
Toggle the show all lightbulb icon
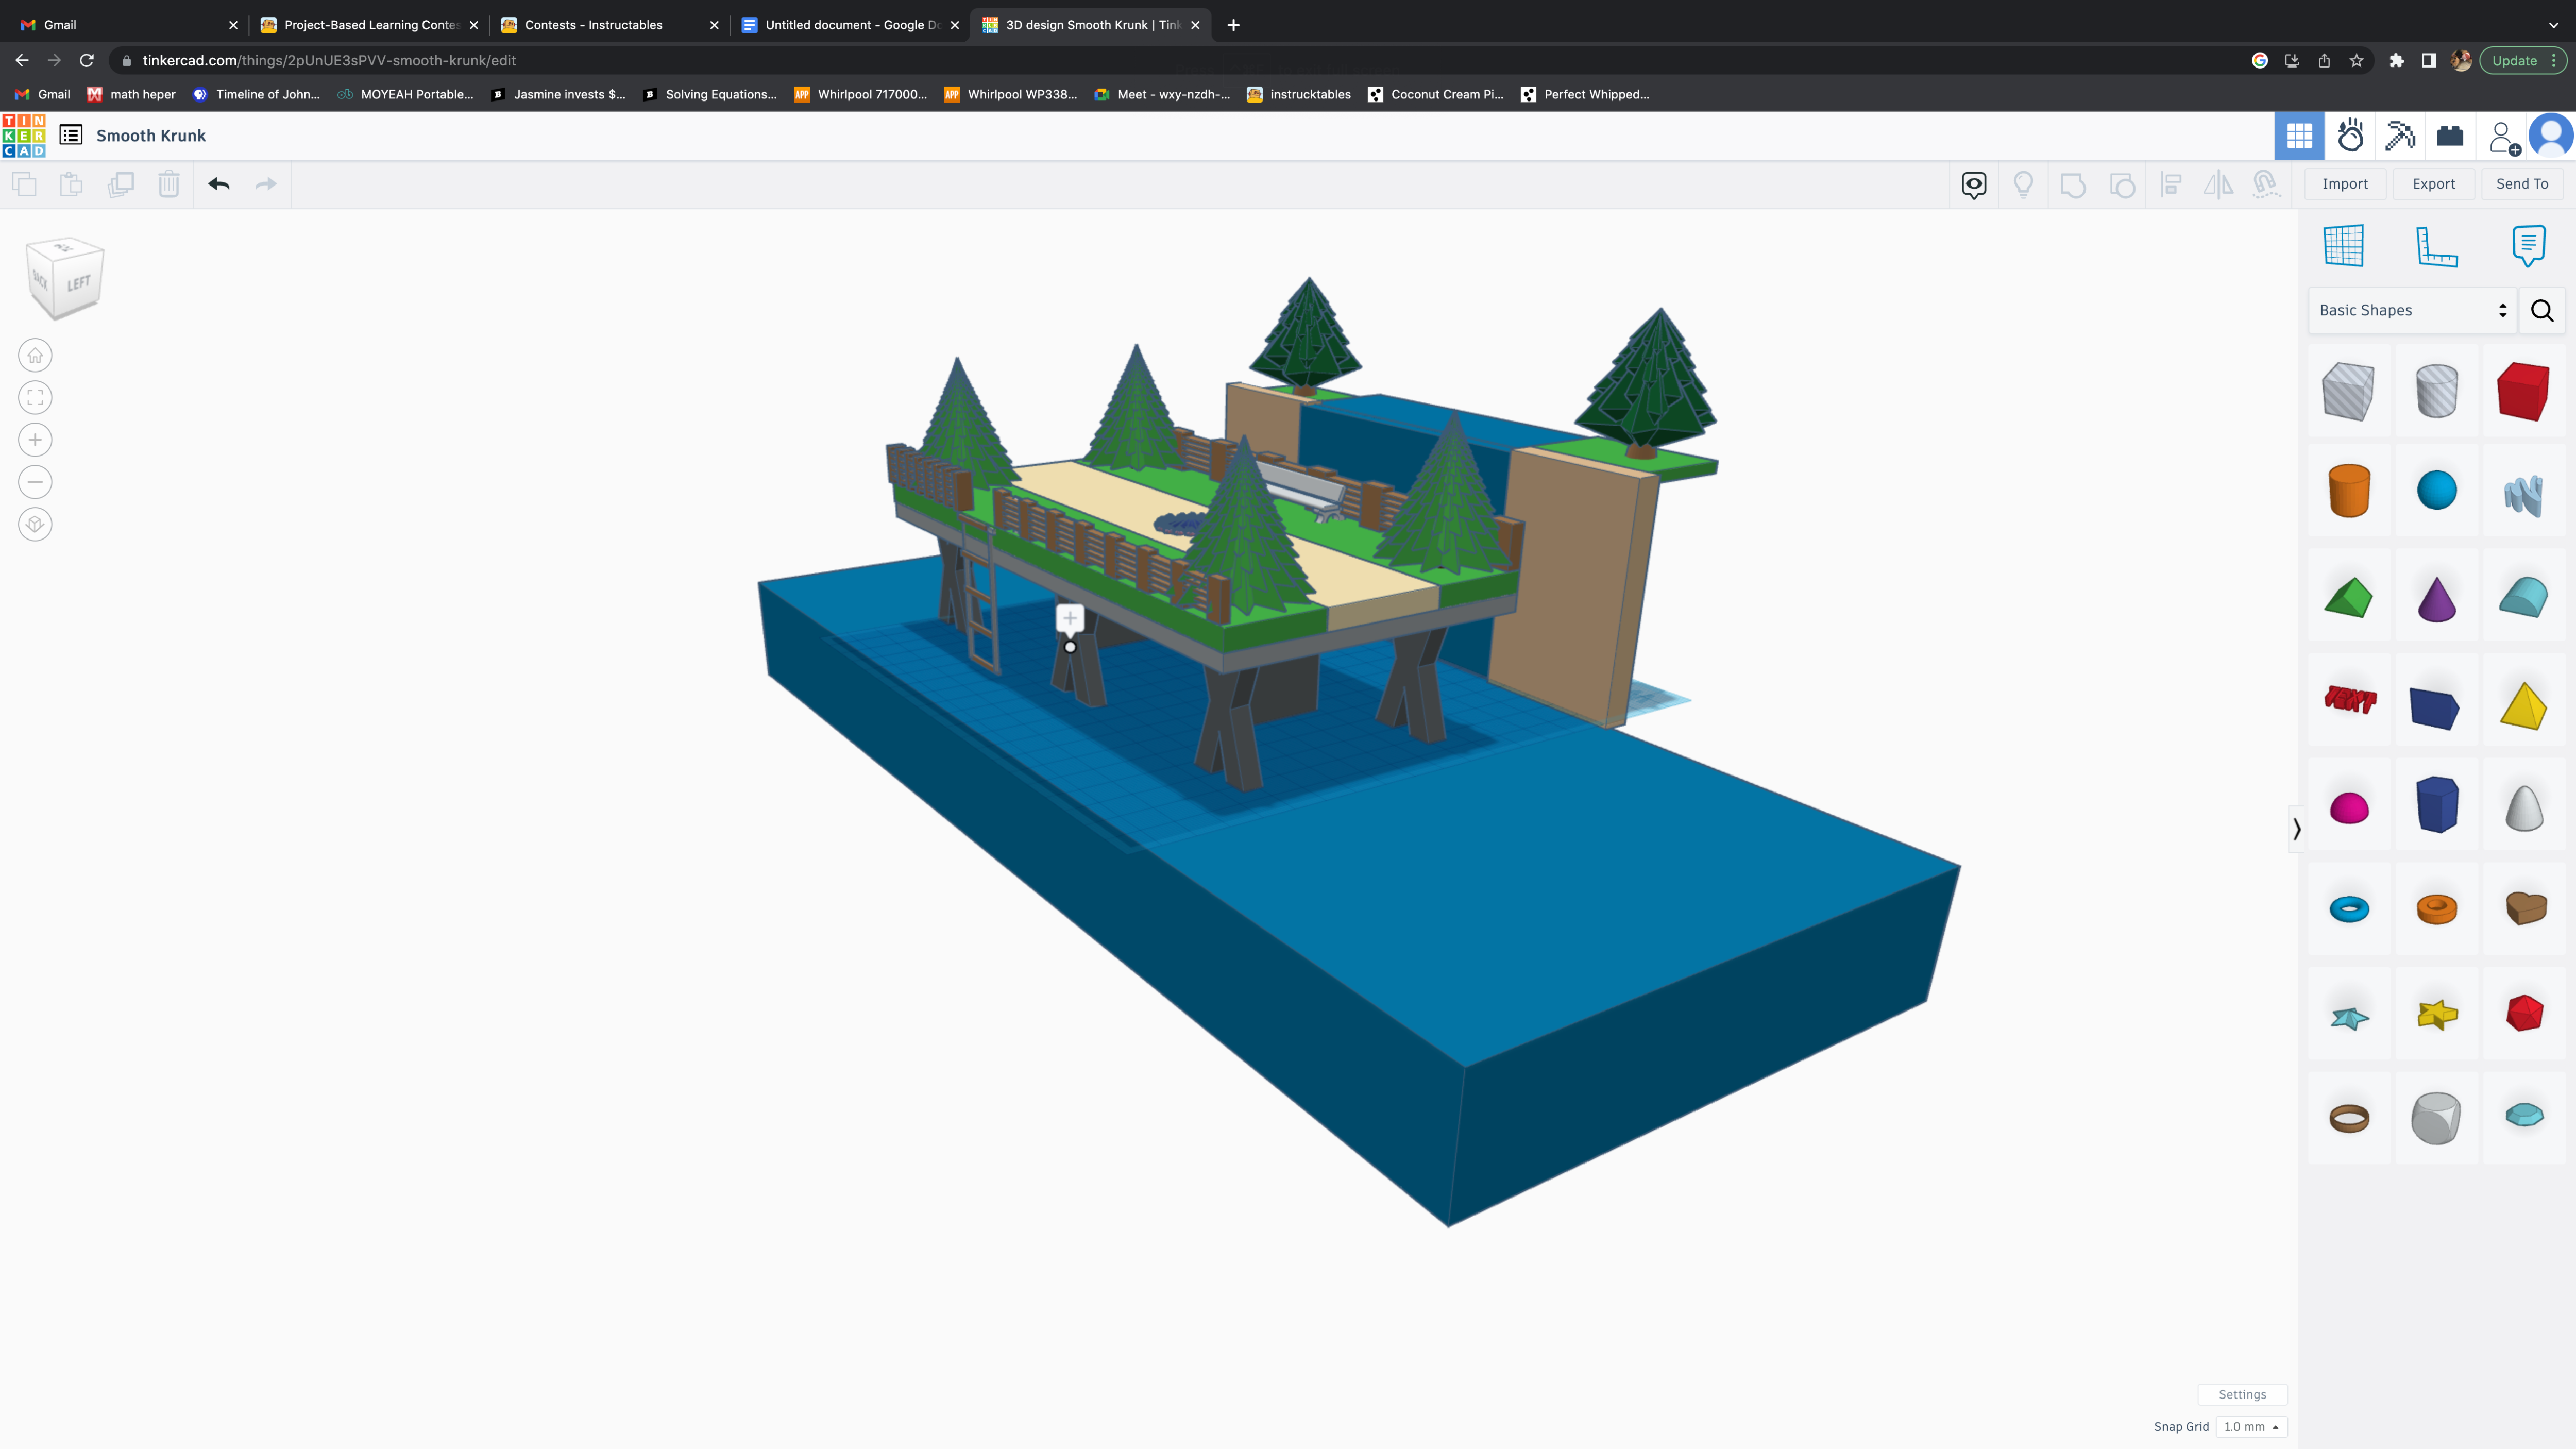point(2023,184)
